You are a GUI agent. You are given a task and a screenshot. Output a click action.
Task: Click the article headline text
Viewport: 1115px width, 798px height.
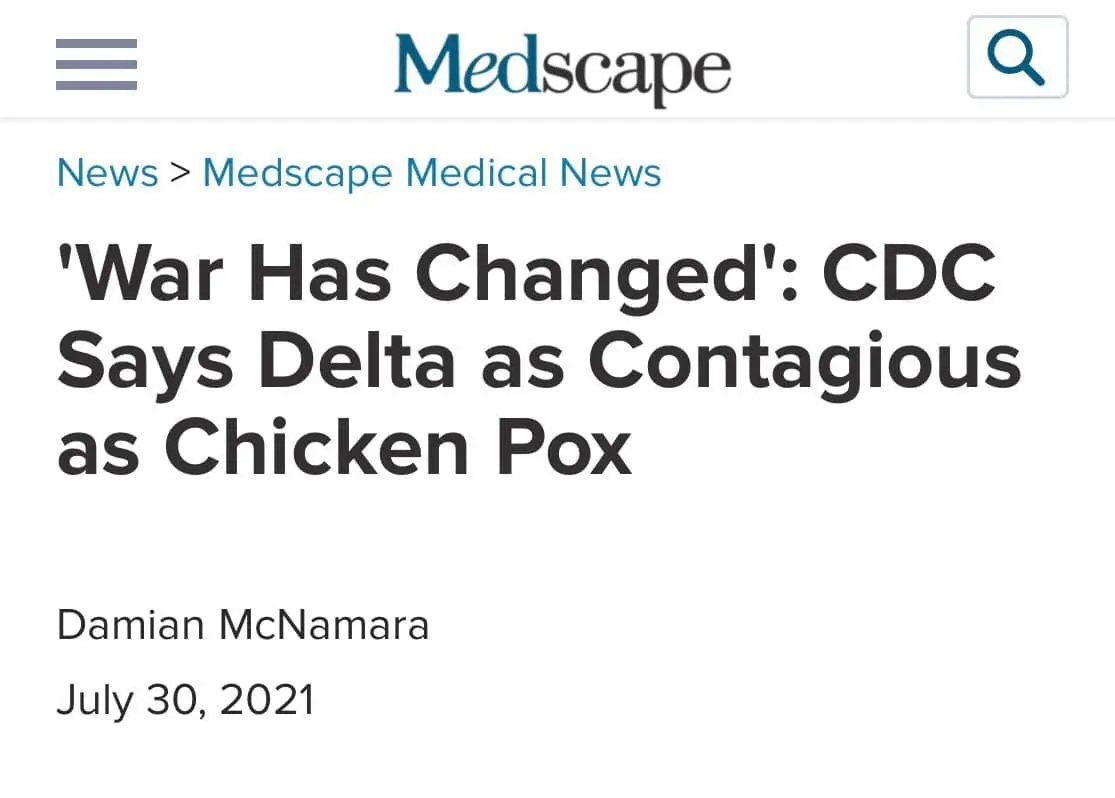click(x=540, y=360)
